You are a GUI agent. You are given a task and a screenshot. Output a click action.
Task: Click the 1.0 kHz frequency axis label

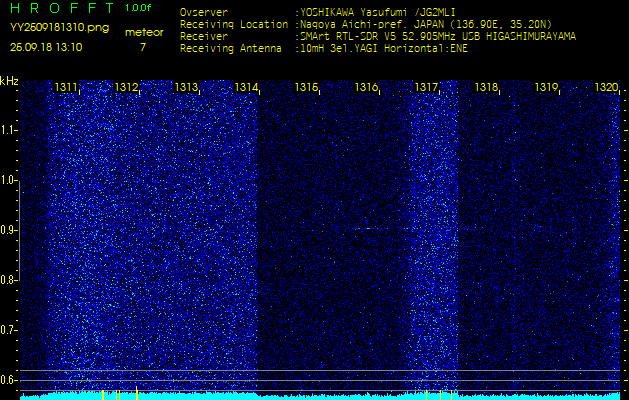click(7, 181)
